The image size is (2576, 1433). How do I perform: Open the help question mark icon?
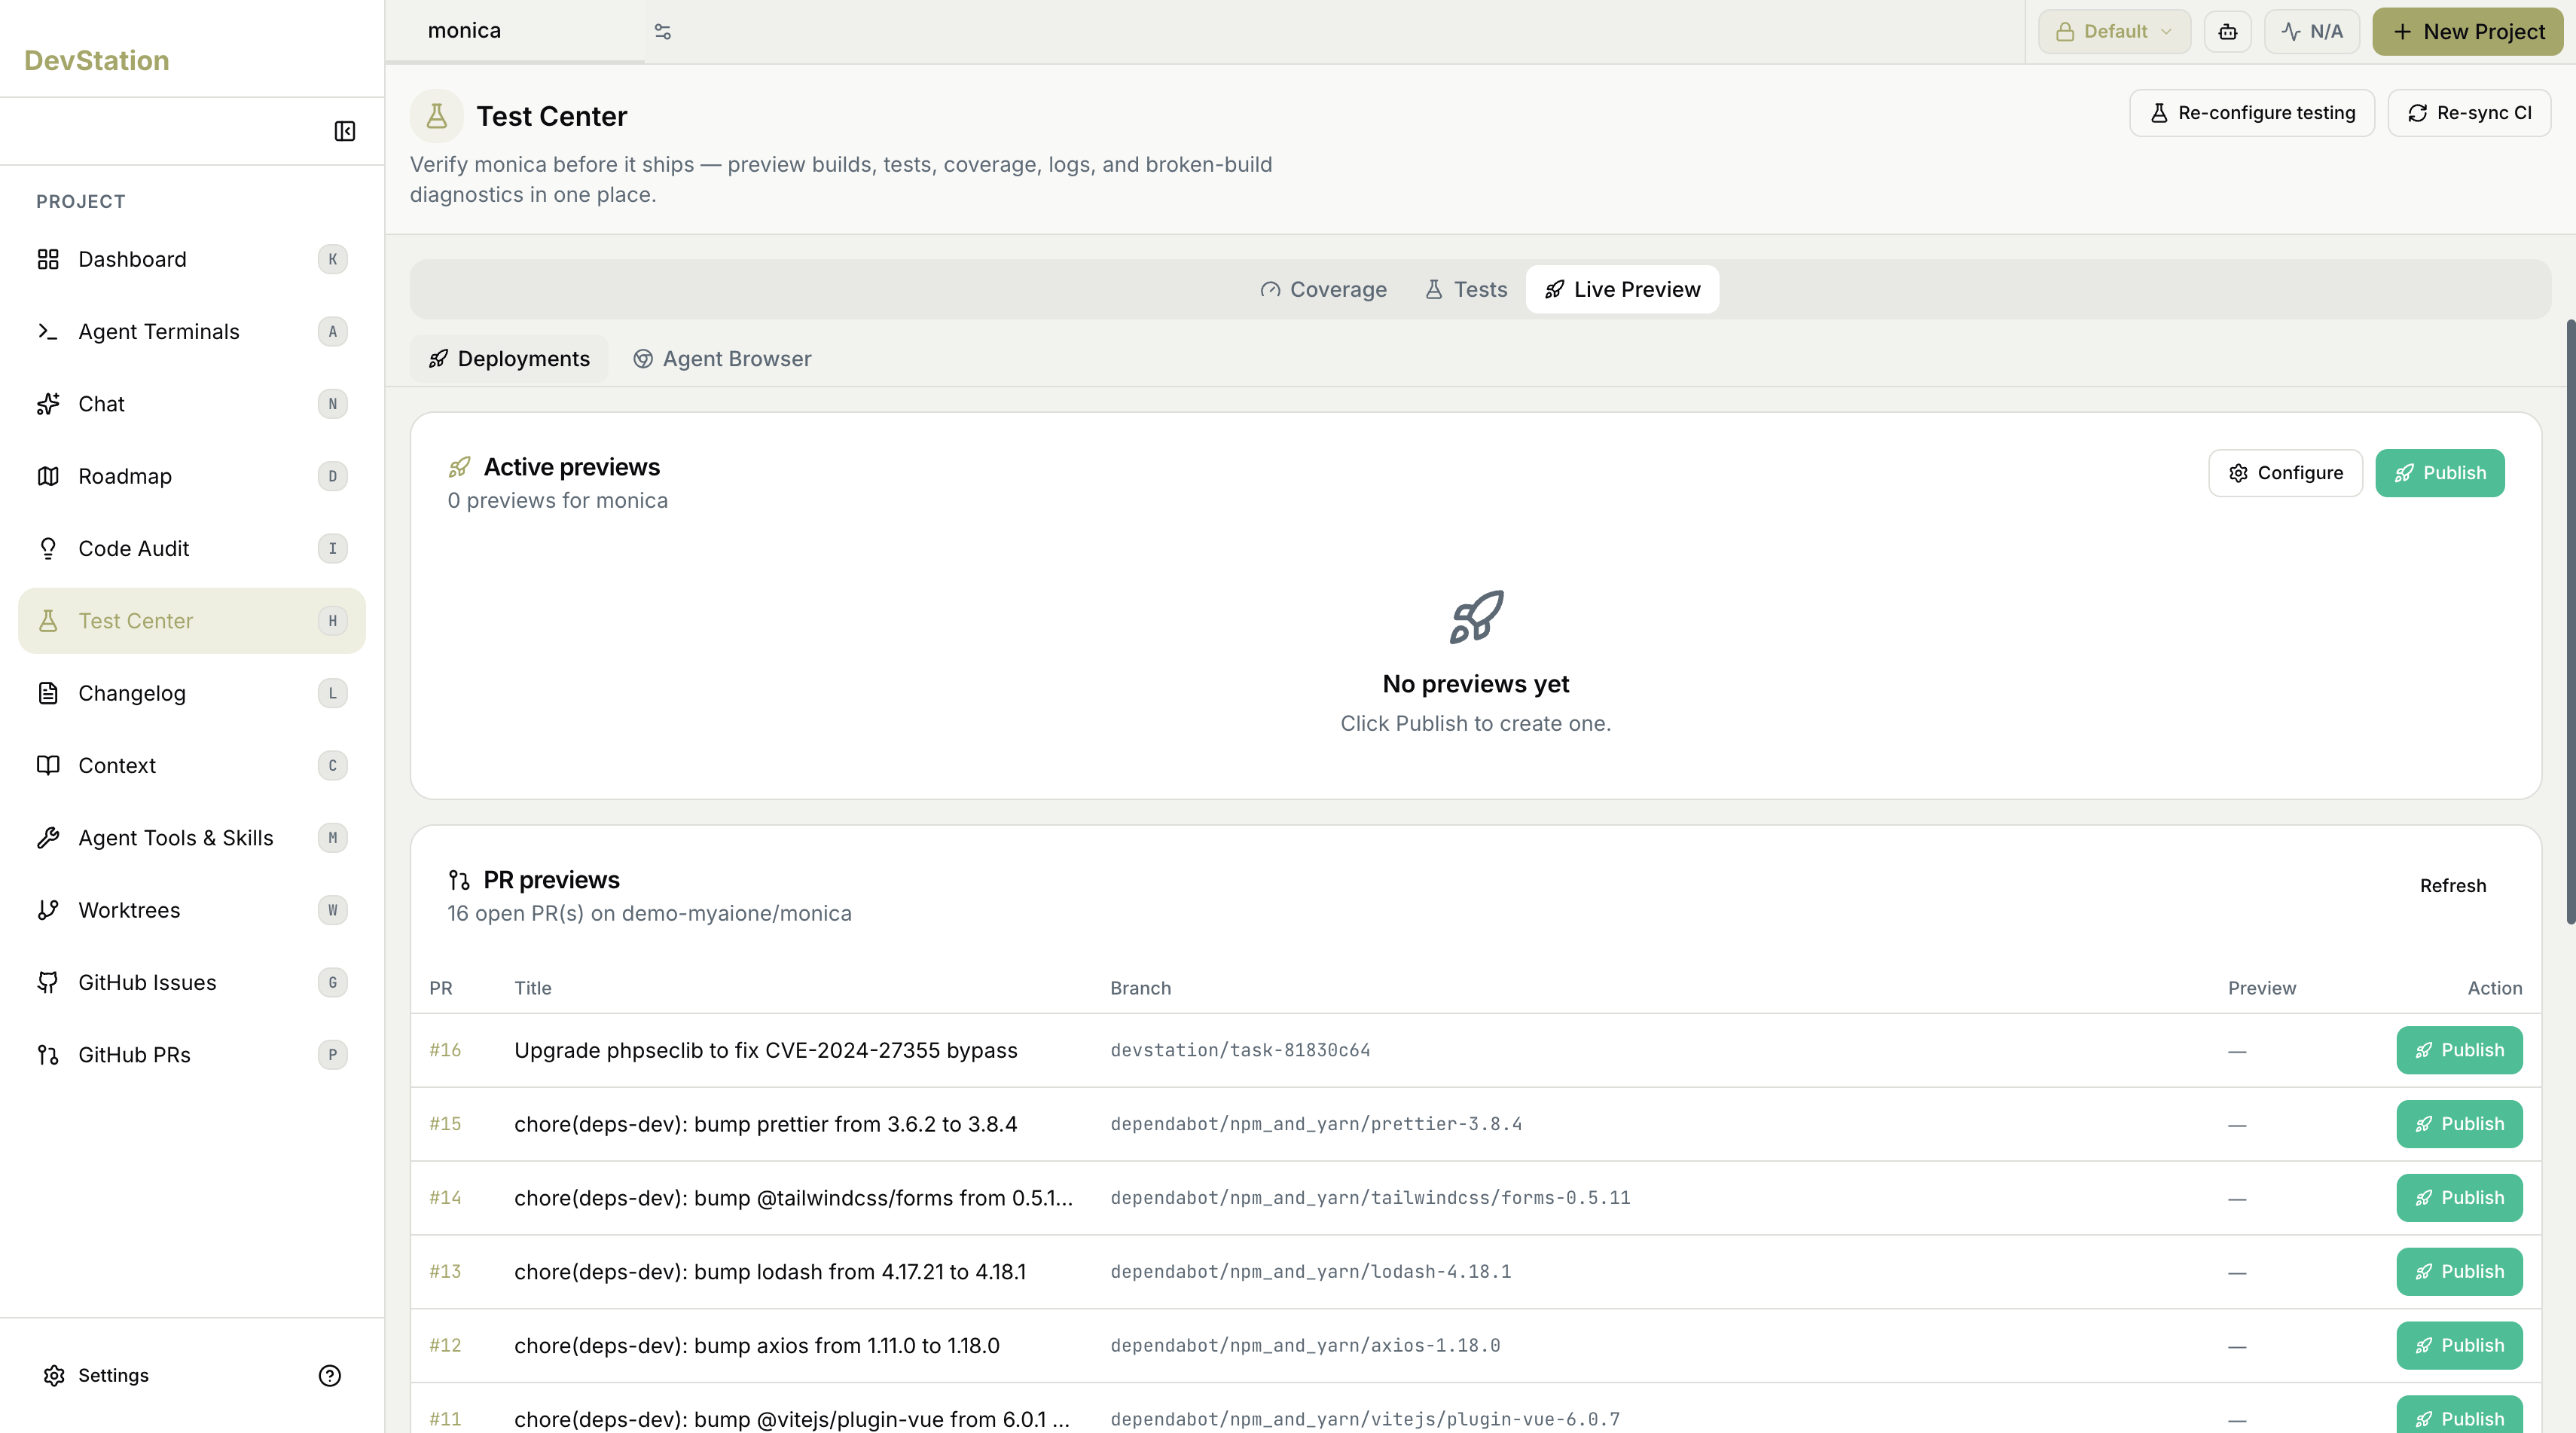pos(329,1375)
